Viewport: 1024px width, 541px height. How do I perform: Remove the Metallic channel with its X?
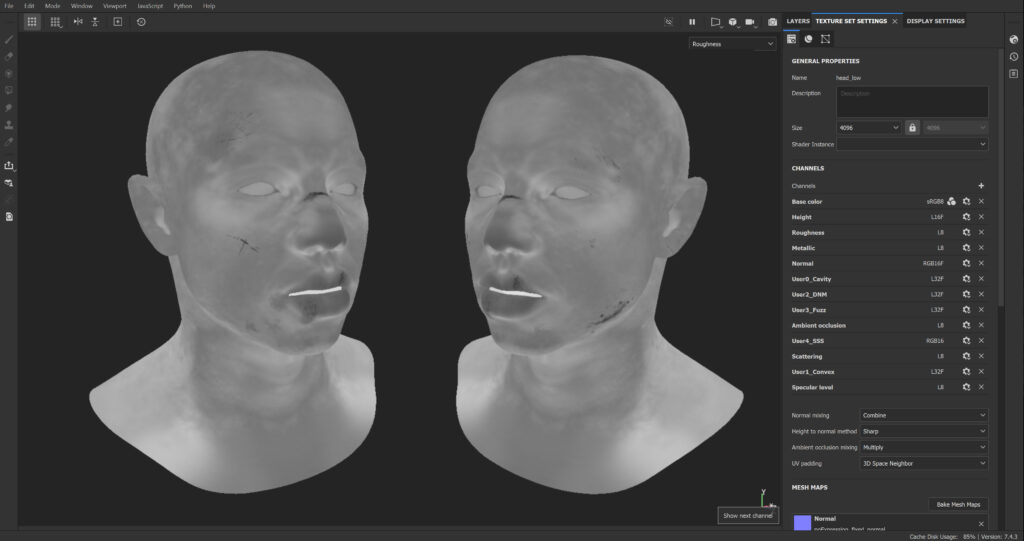pos(981,248)
